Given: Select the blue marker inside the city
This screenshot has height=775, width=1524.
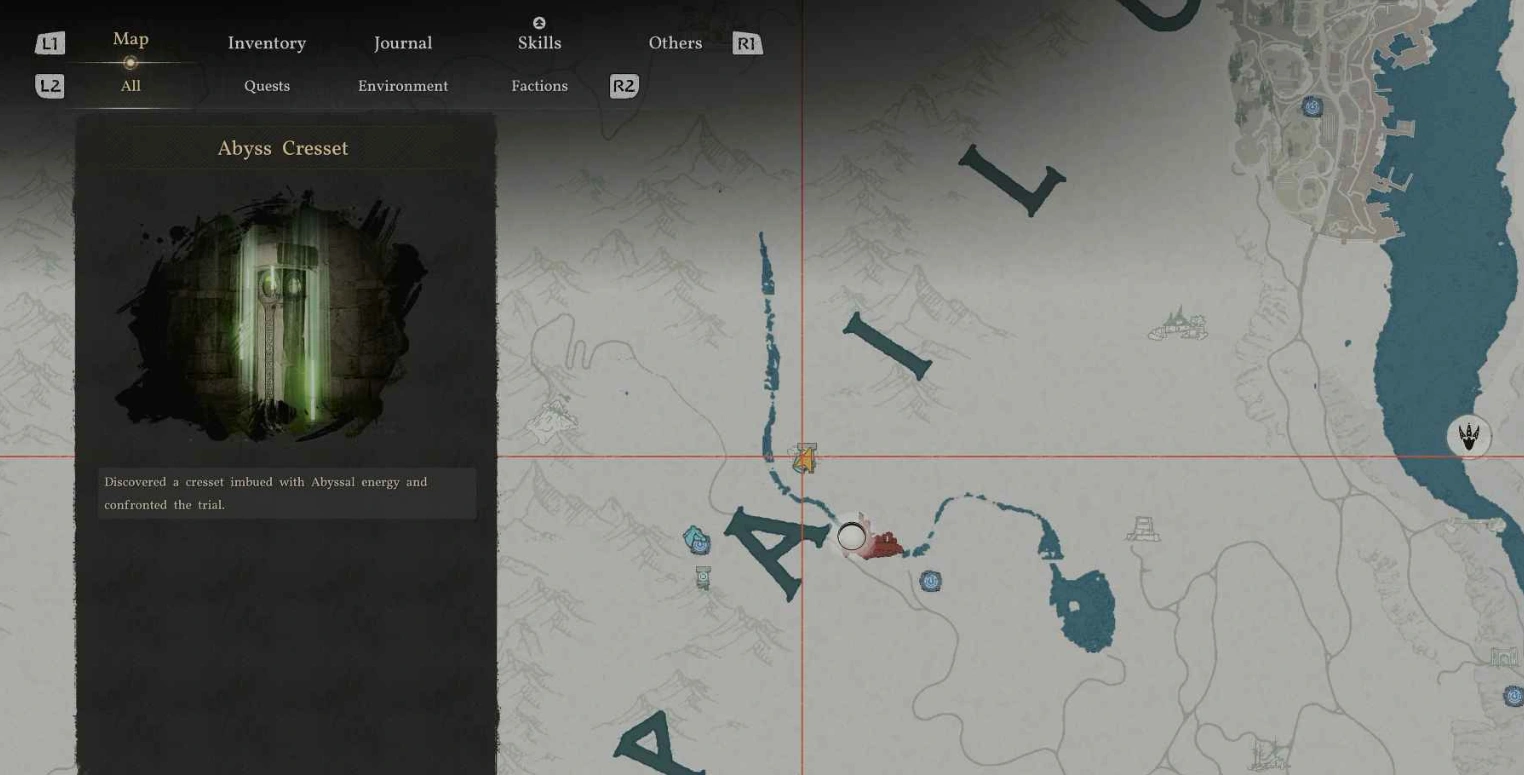Looking at the screenshot, I should pos(1312,107).
